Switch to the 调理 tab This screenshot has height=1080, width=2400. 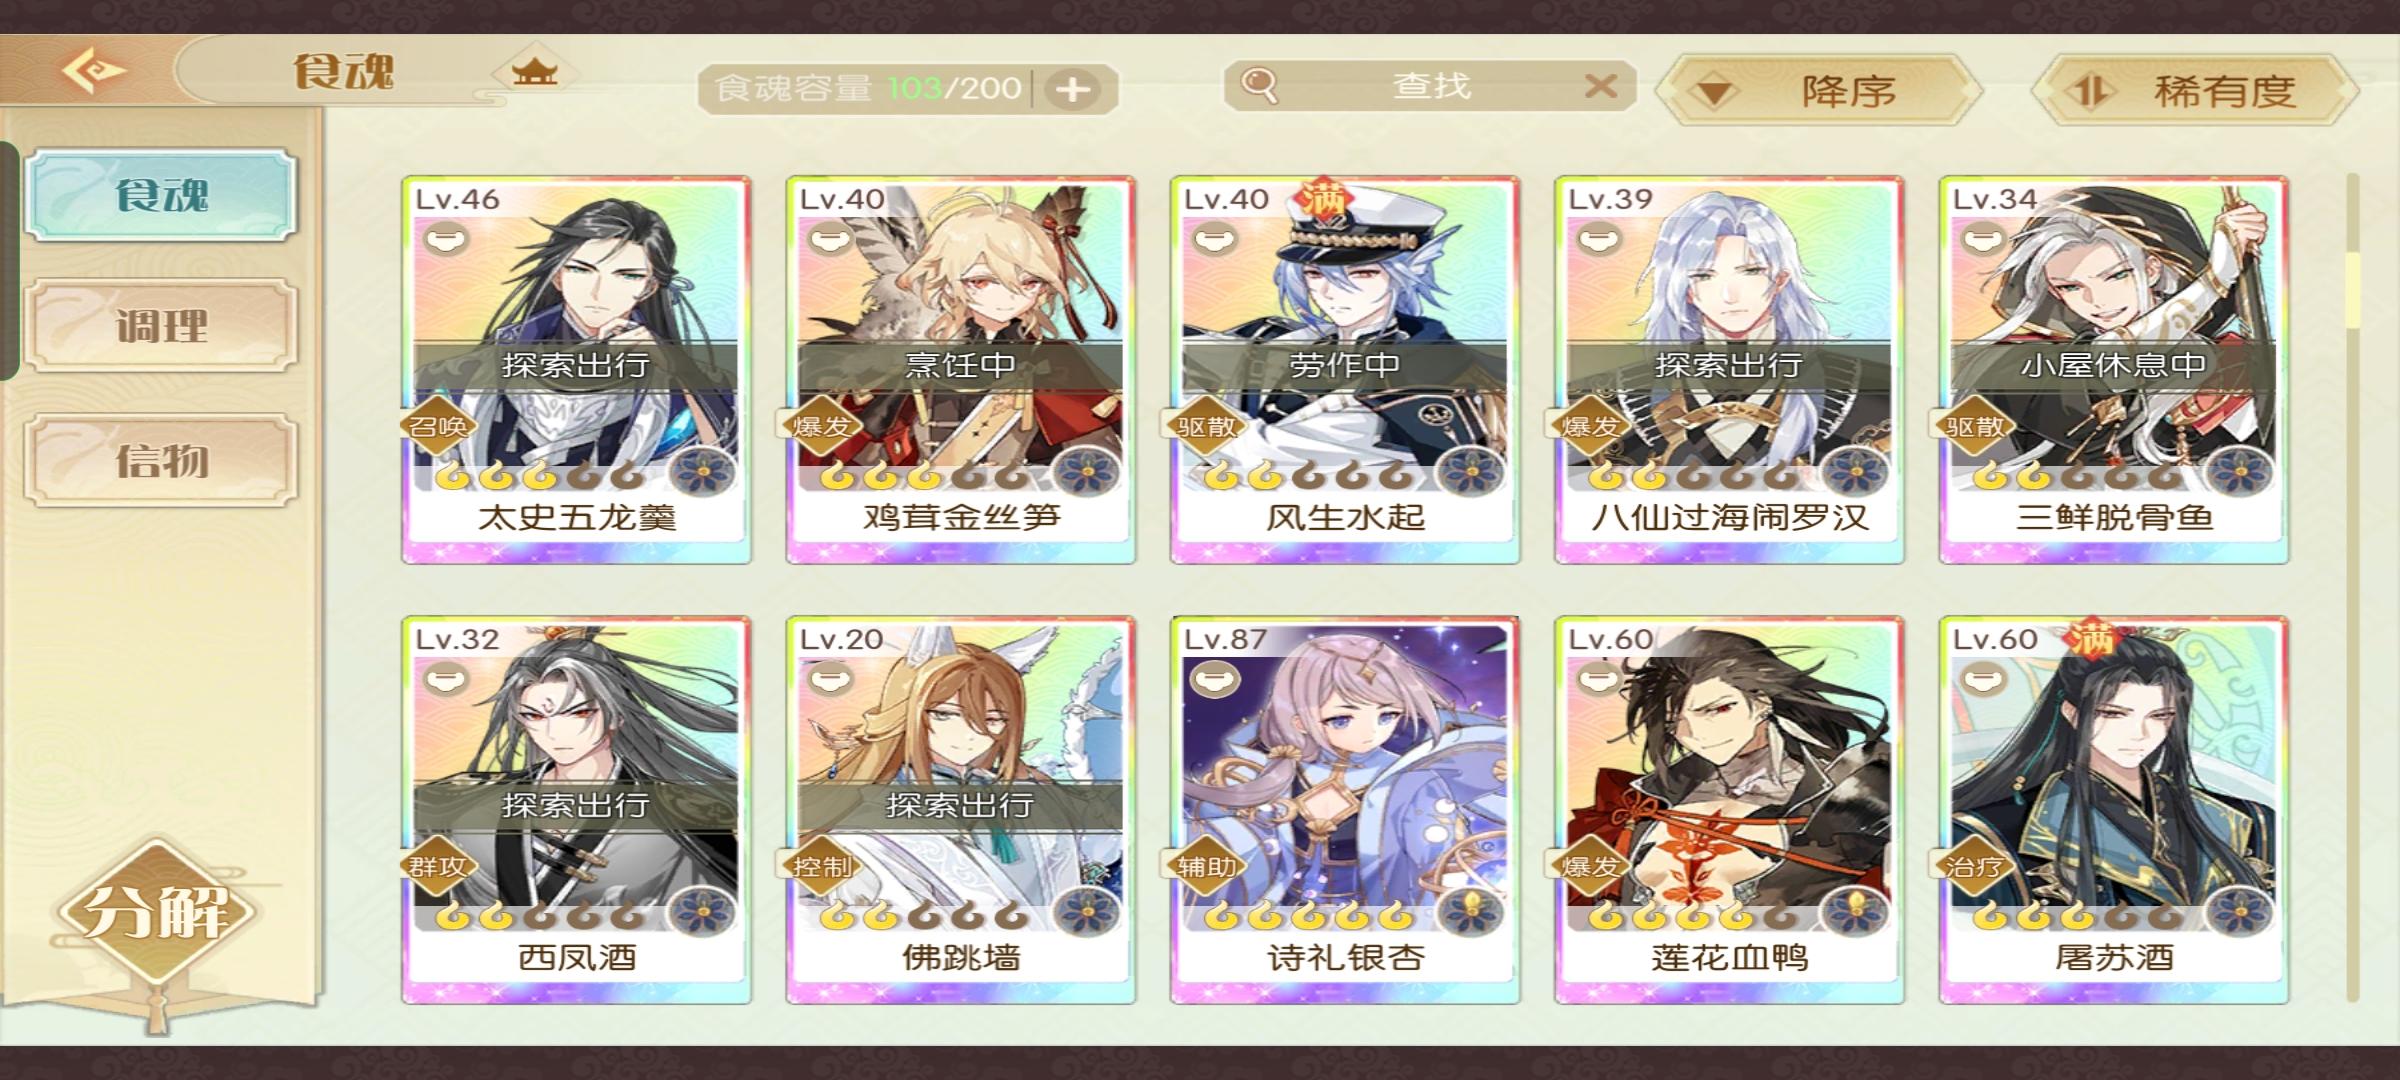tap(161, 326)
